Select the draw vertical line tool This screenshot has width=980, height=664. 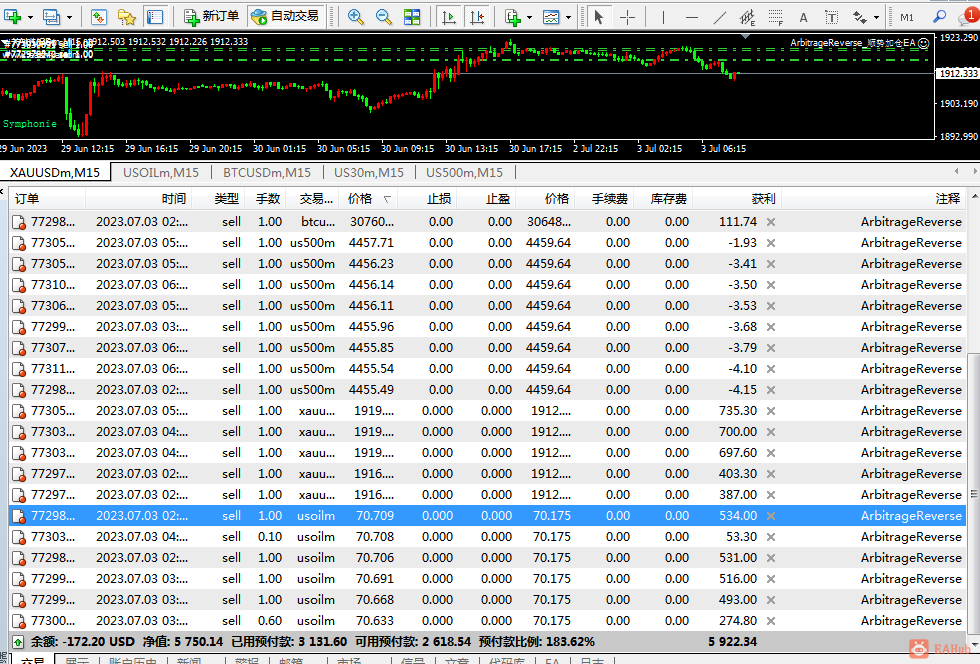661,17
